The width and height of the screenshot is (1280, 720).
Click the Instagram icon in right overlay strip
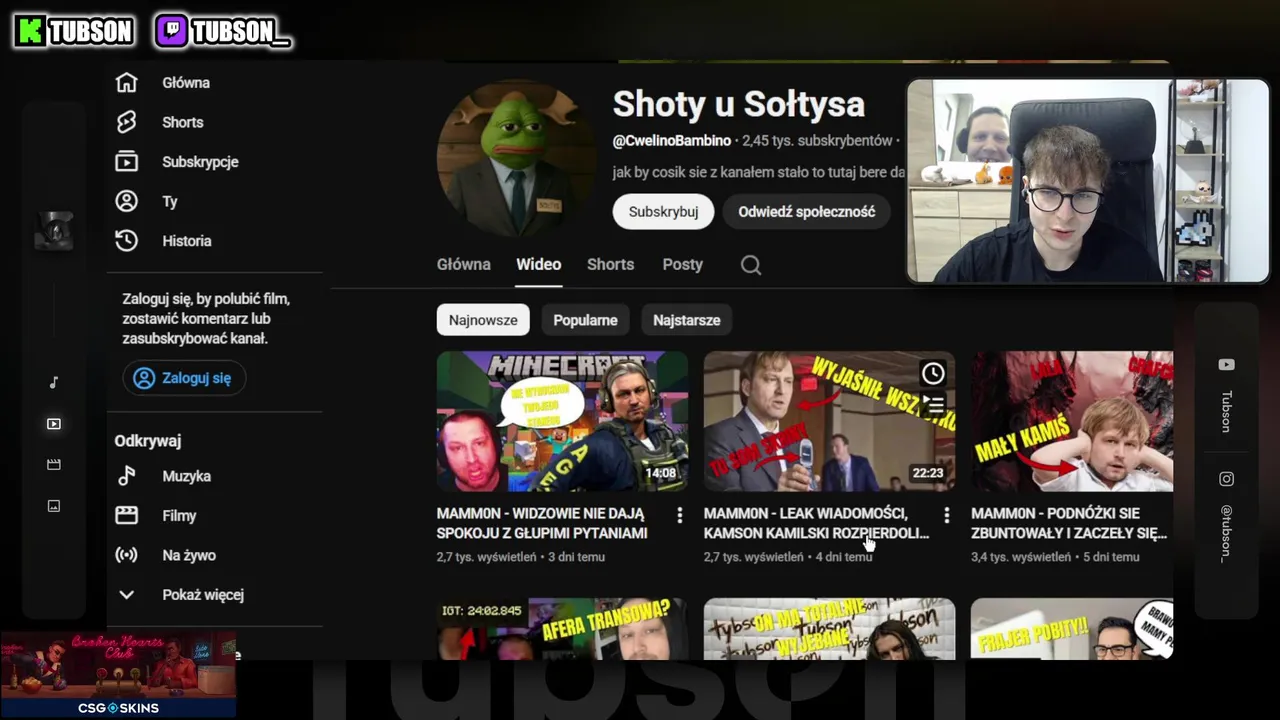(1226, 479)
